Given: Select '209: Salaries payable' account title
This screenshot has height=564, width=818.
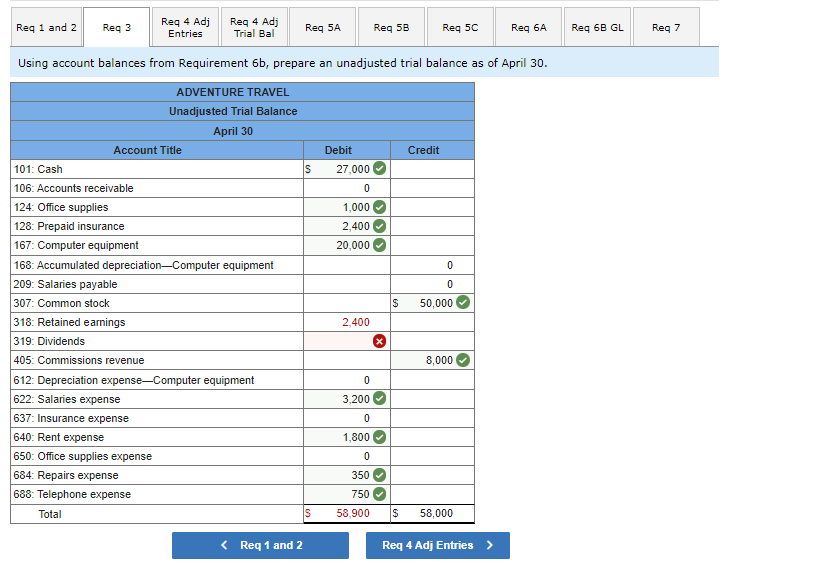Looking at the screenshot, I should [x=65, y=284].
